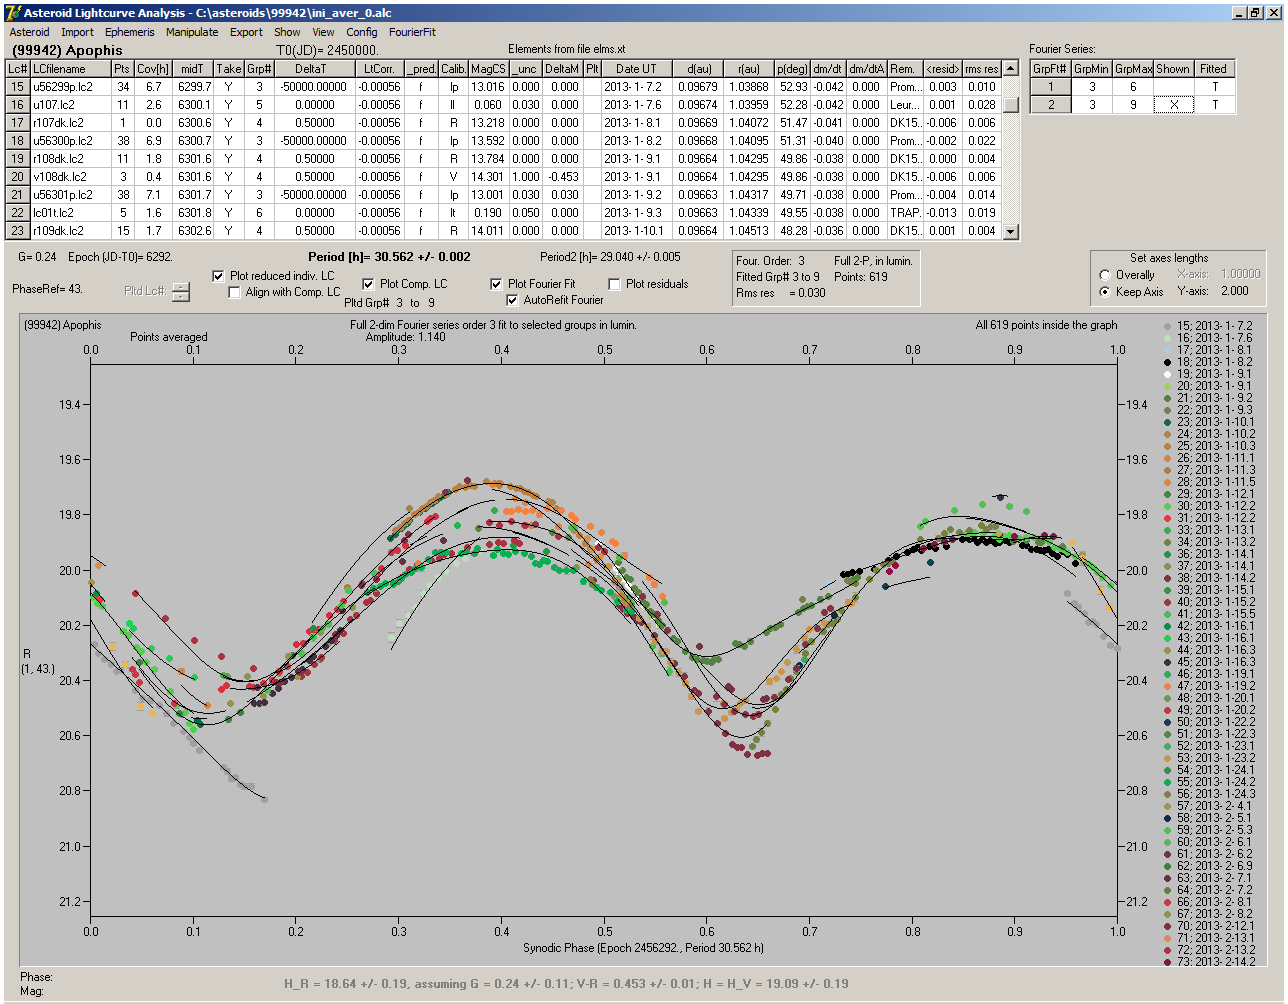Image resolution: width=1288 pixels, height=1004 pixels.
Task: Open the Ephemeris menu
Action: [130, 32]
